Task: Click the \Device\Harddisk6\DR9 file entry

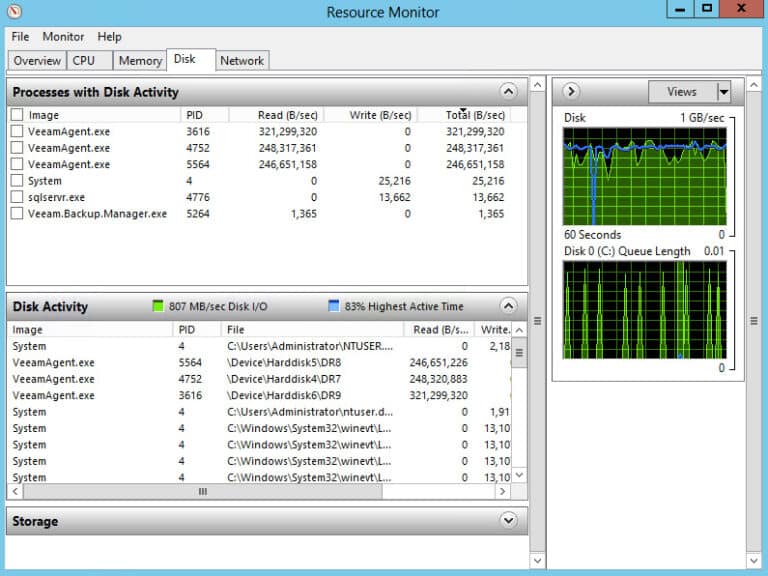Action: pos(284,395)
